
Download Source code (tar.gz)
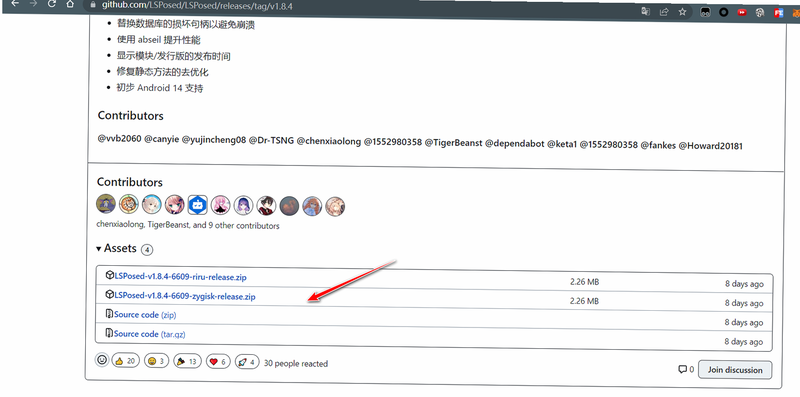click(149, 334)
